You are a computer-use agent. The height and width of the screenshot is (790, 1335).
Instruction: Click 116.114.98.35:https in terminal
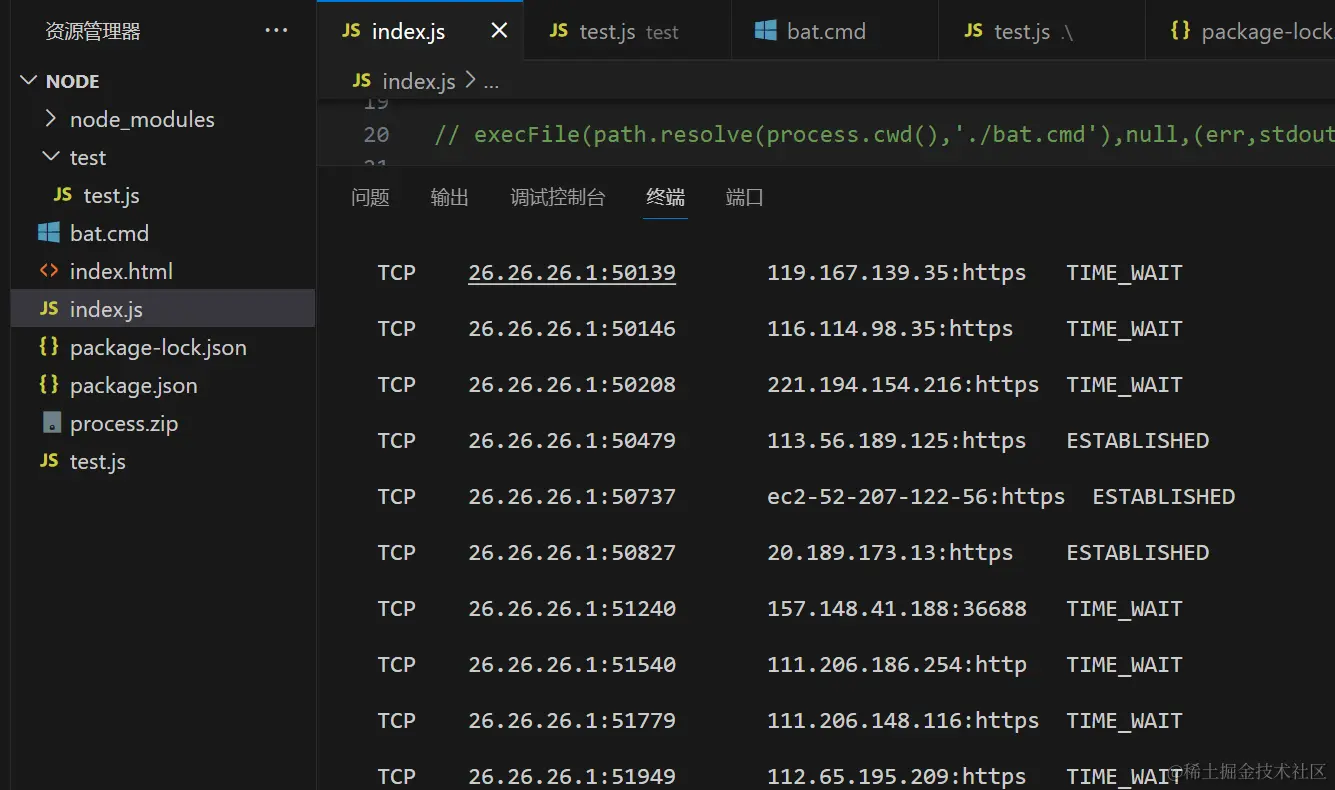890,328
